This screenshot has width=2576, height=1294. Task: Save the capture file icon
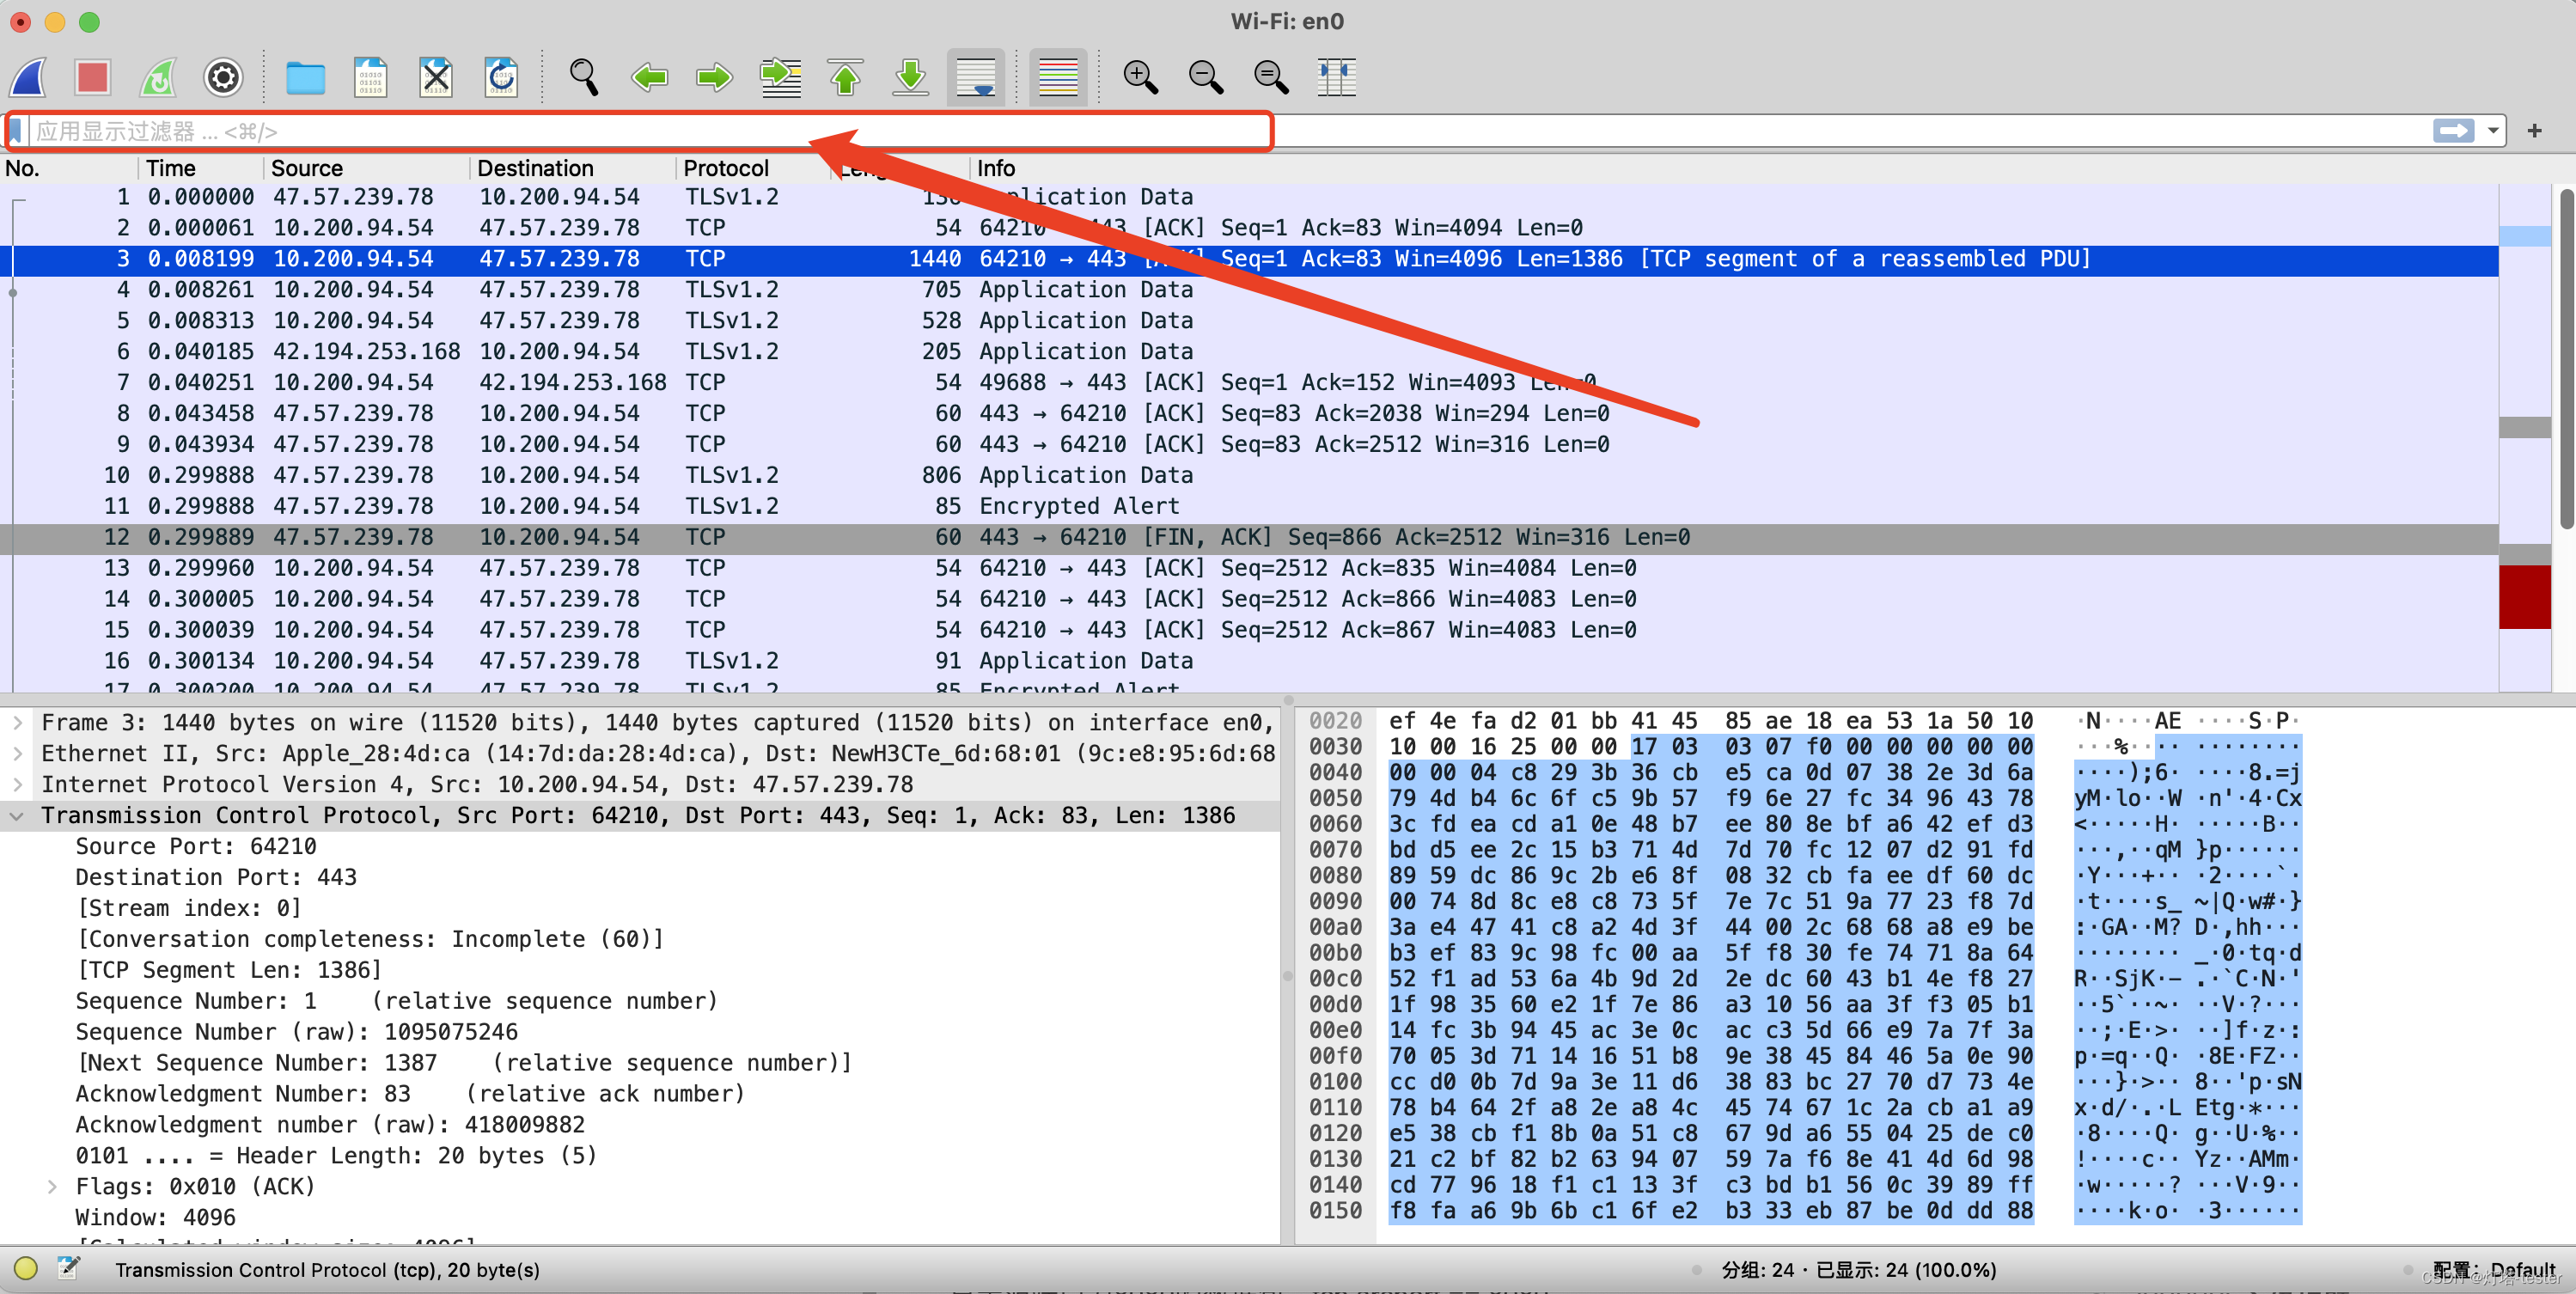[x=370, y=77]
